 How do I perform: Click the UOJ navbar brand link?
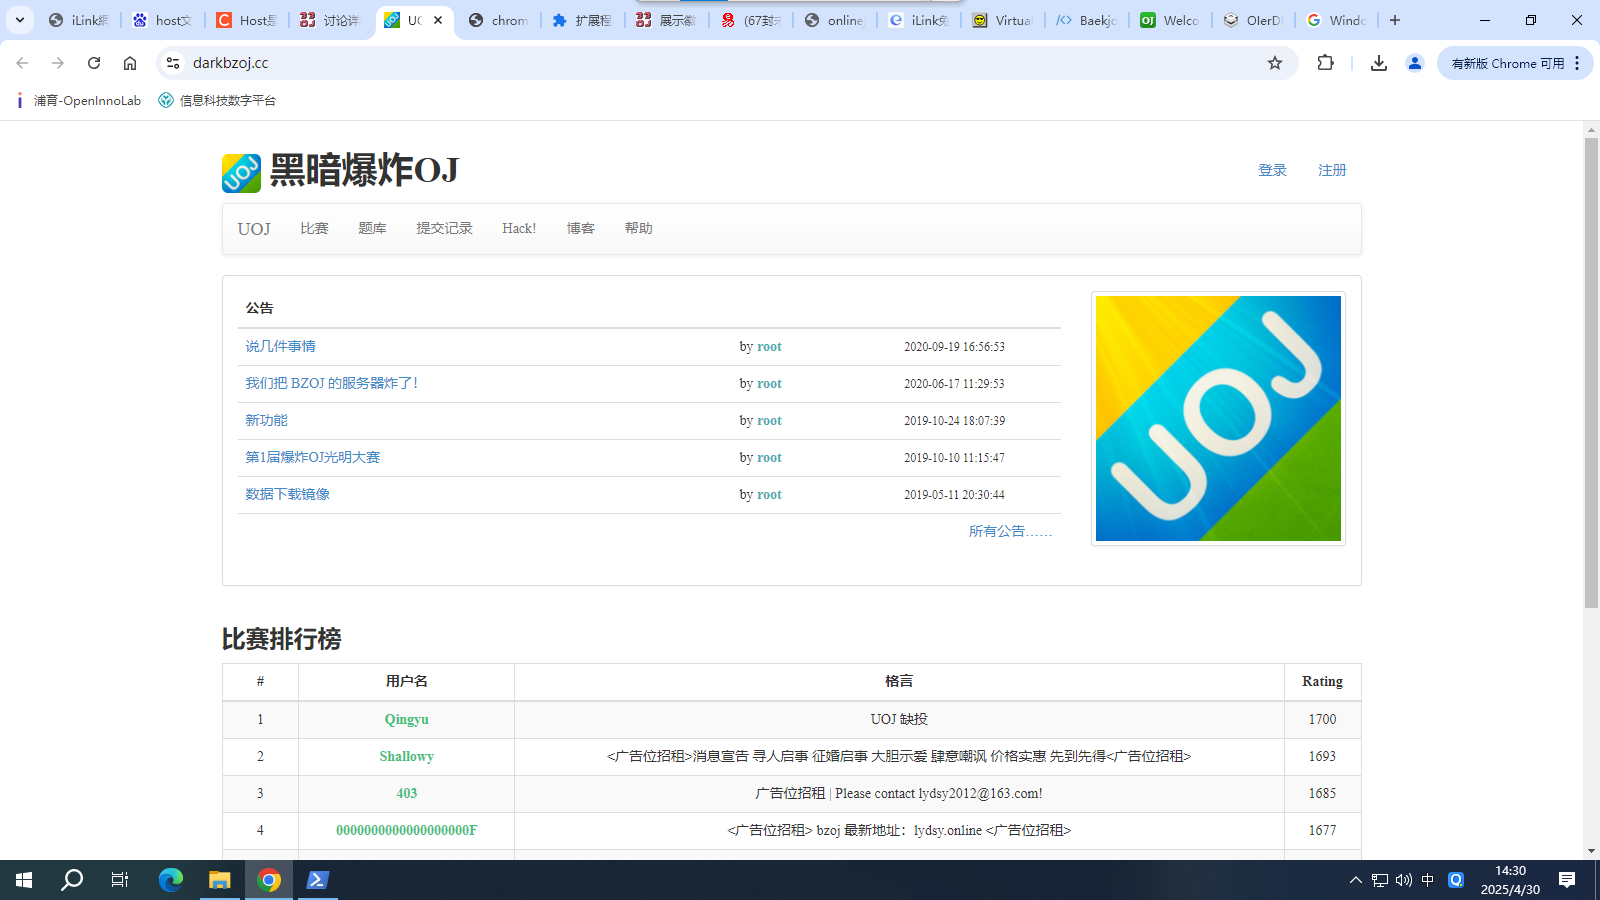click(254, 229)
